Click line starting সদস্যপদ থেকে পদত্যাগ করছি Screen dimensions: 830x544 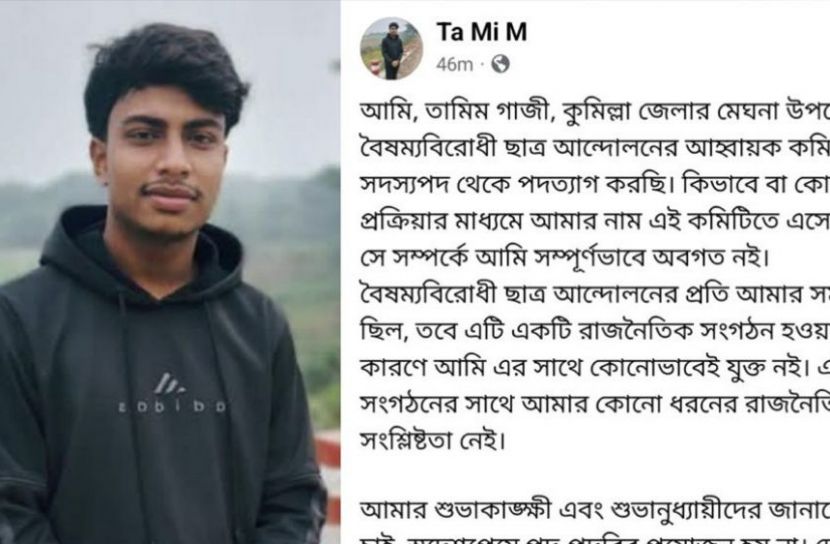(595, 185)
